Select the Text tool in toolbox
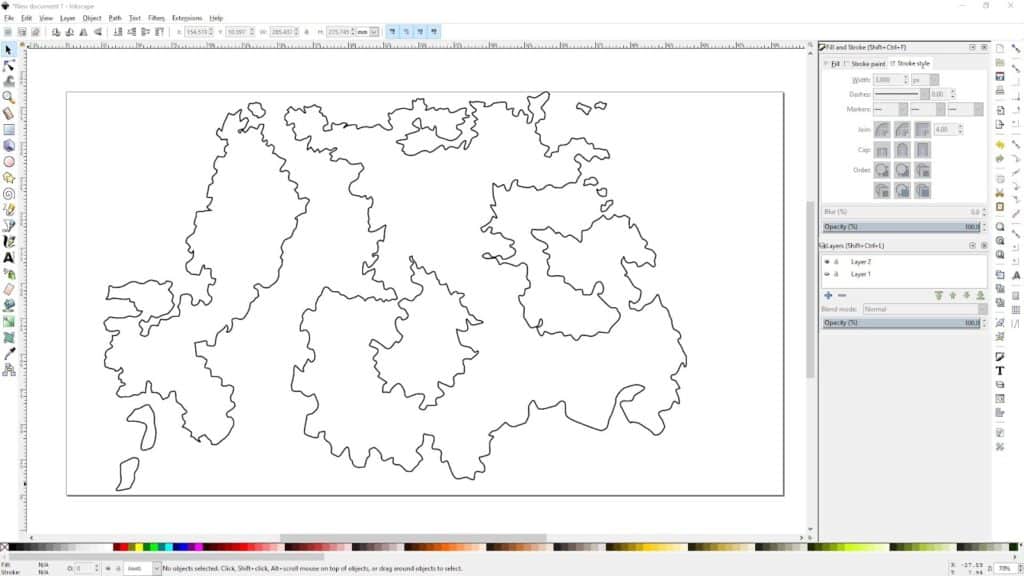Image resolution: width=1024 pixels, height=576 pixels. tap(8, 258)
